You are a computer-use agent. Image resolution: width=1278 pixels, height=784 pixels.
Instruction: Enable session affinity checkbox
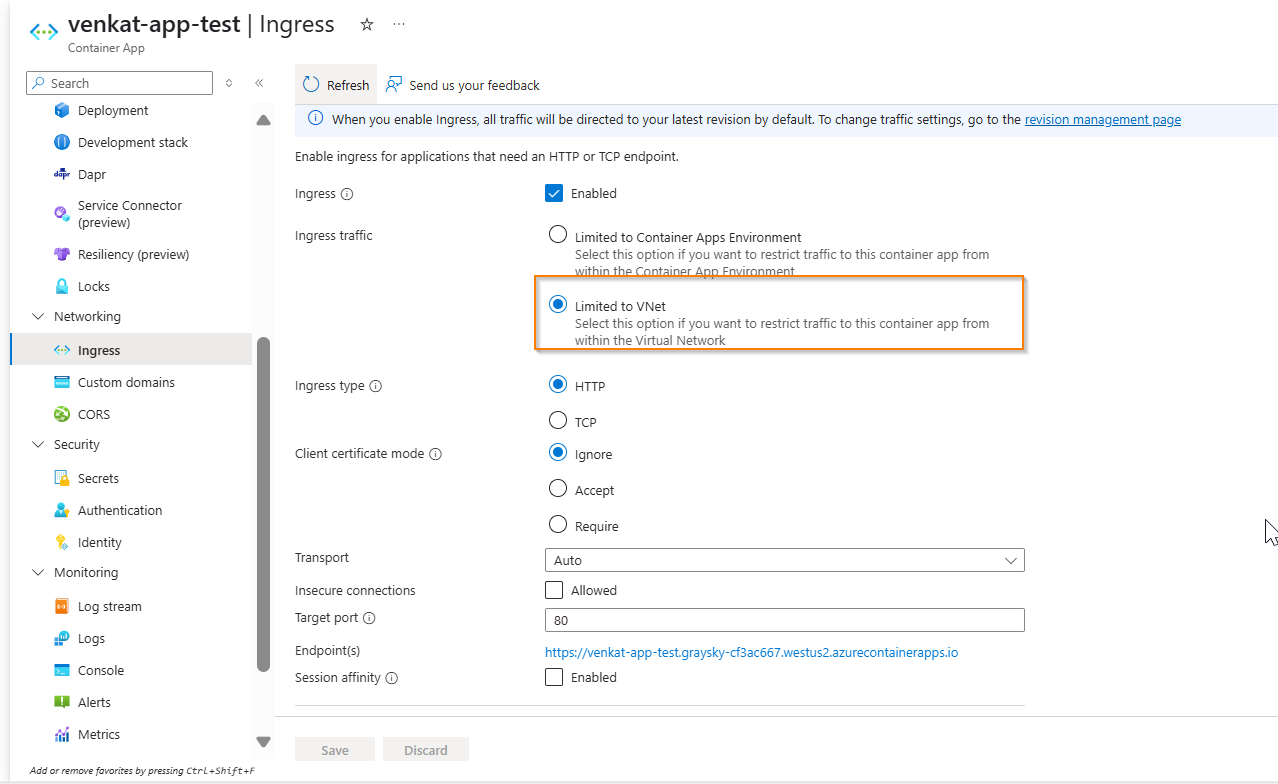coord(554,677)
